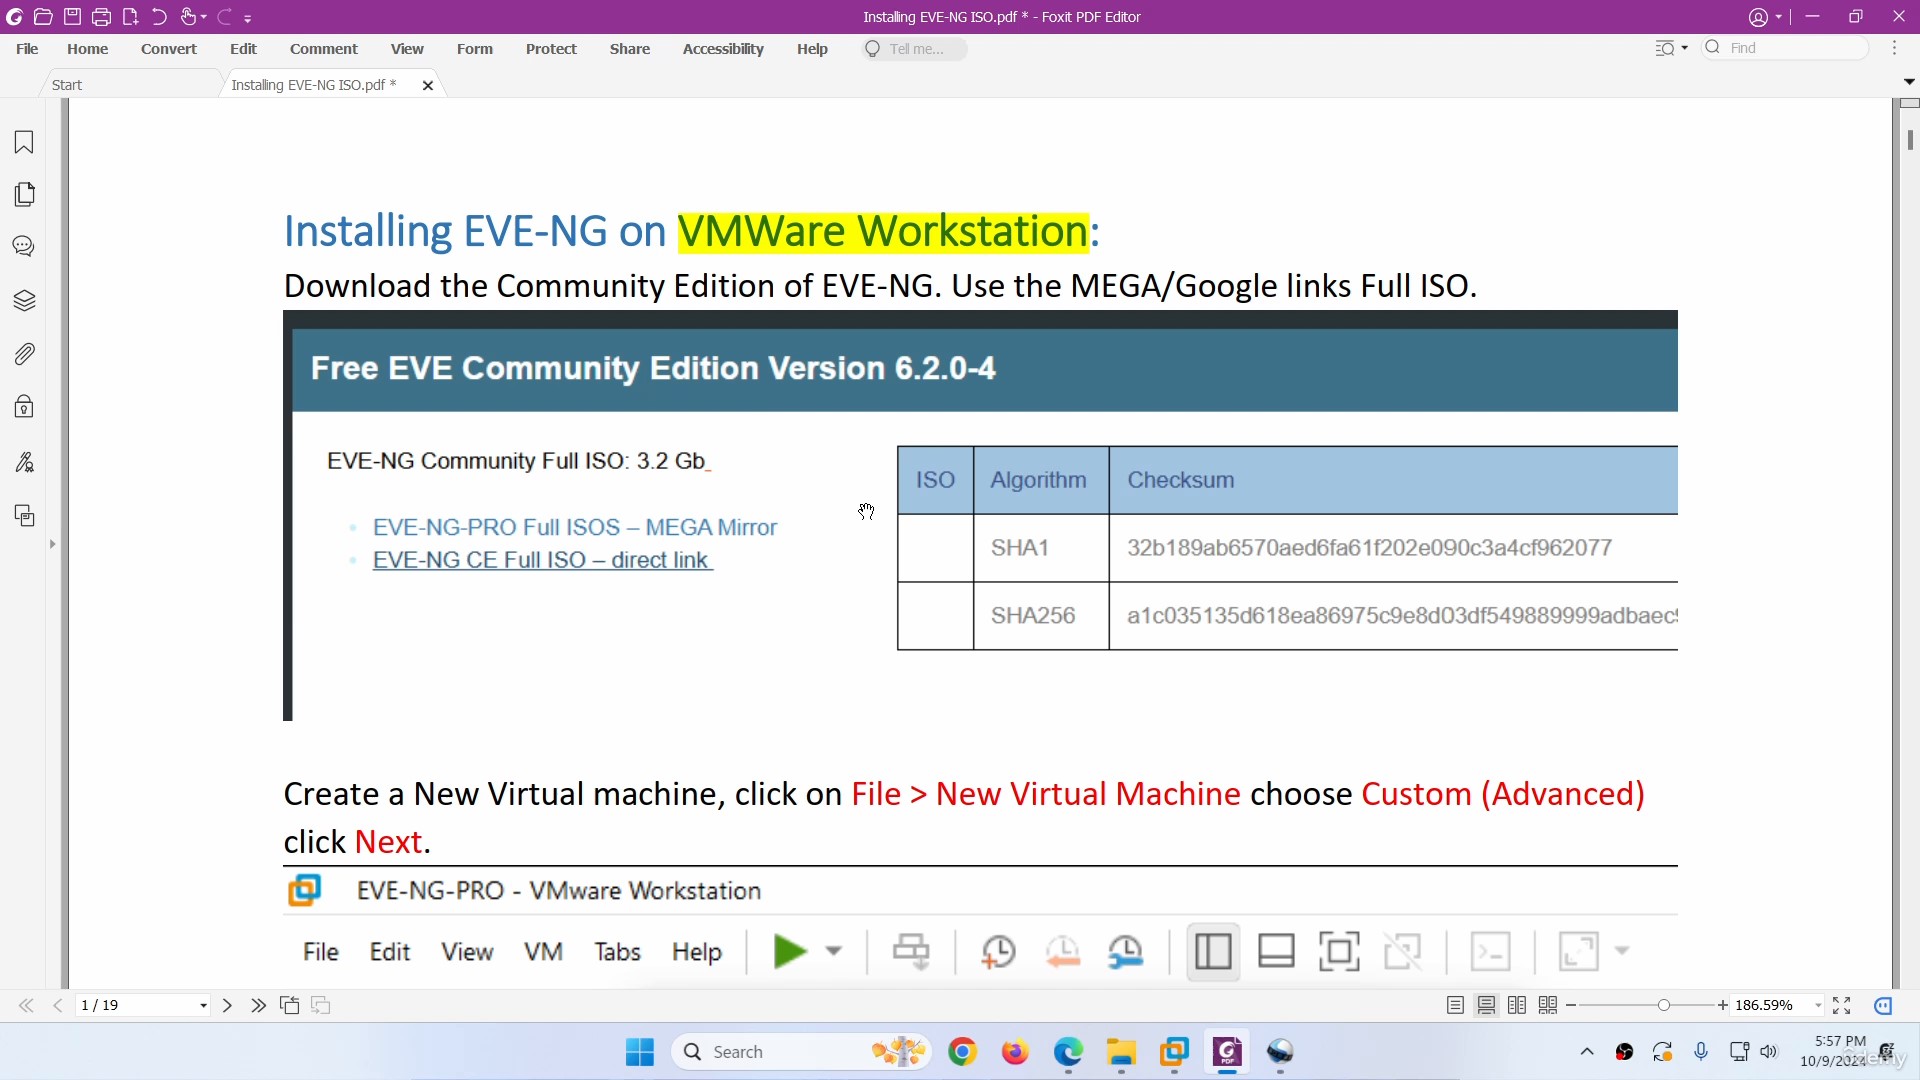Open the Protect ribbon tab

click(x=551, y=48)
